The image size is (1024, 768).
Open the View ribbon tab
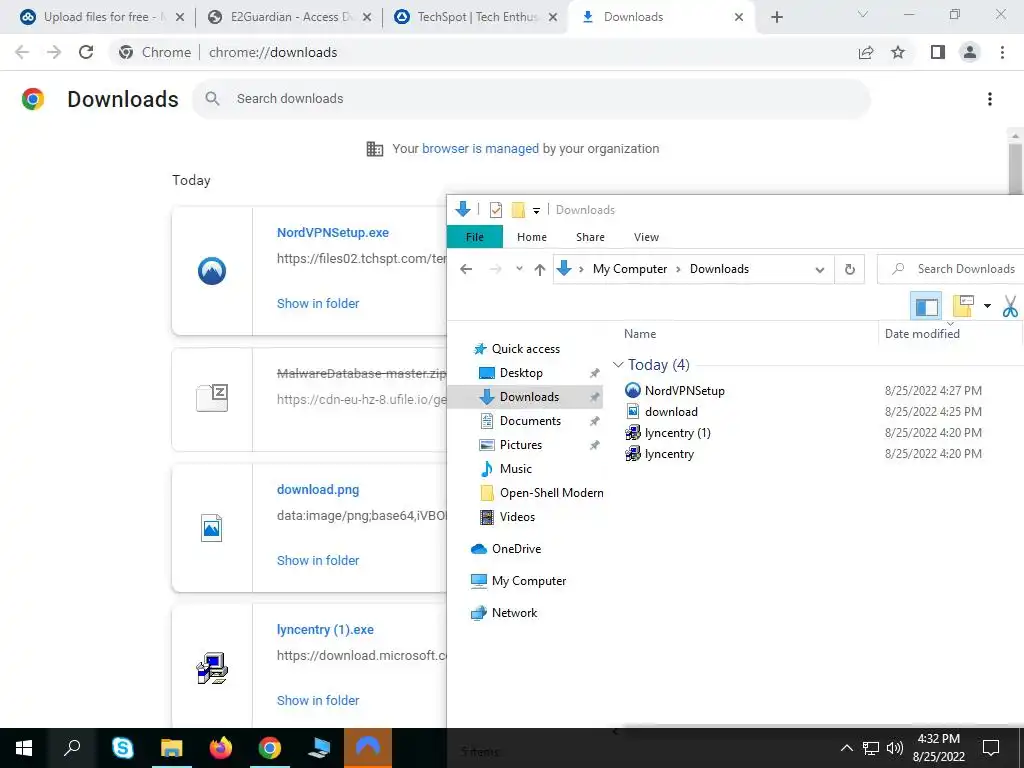(647, 237)
